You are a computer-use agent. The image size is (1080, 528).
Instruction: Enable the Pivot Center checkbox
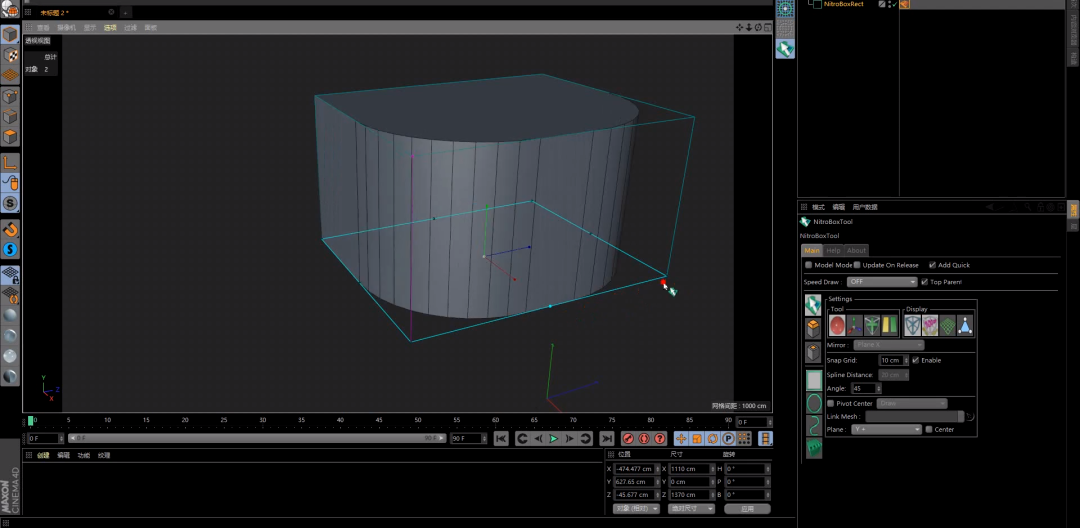point(831,403)
